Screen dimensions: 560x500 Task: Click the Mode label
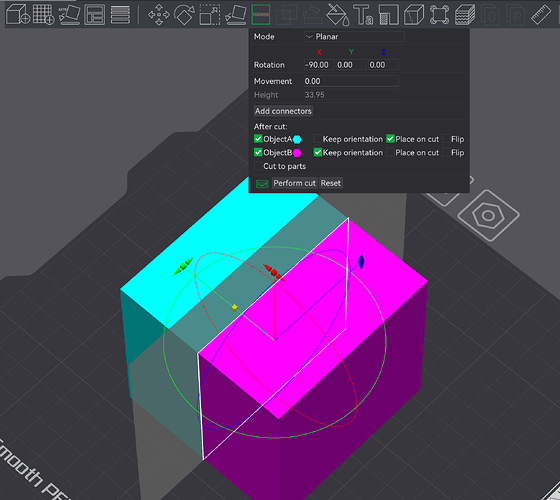click(264, 36)
